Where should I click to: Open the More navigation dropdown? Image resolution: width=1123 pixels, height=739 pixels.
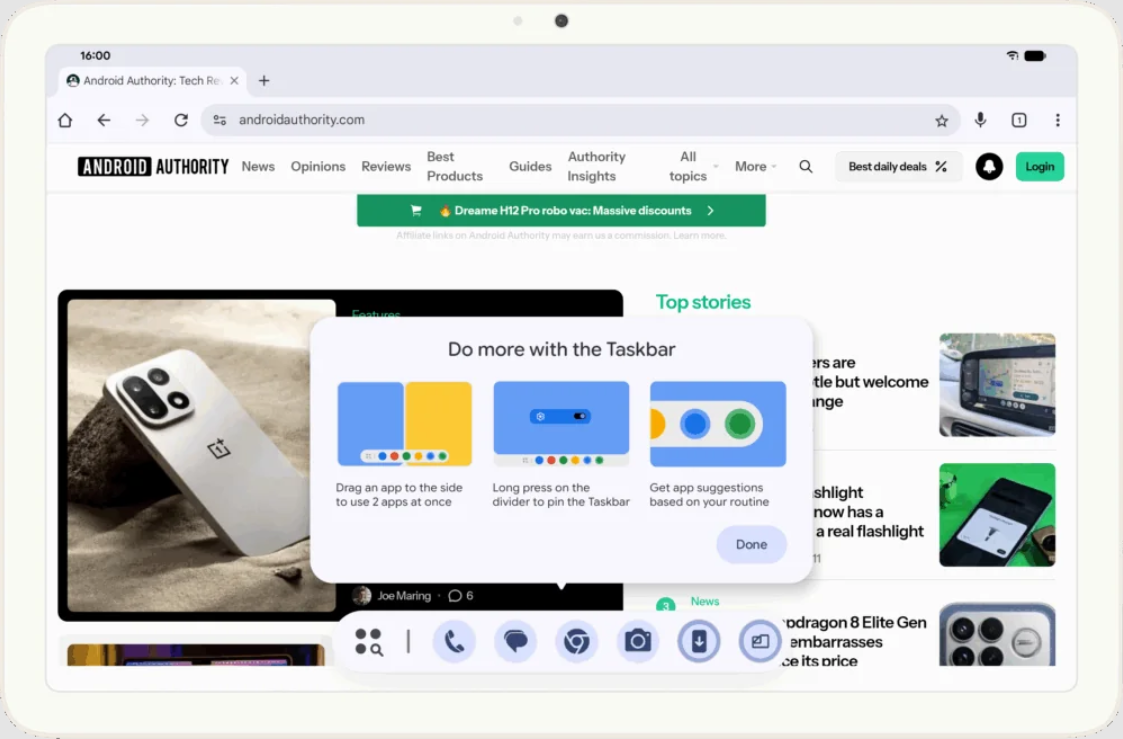(x=754, y=166)
